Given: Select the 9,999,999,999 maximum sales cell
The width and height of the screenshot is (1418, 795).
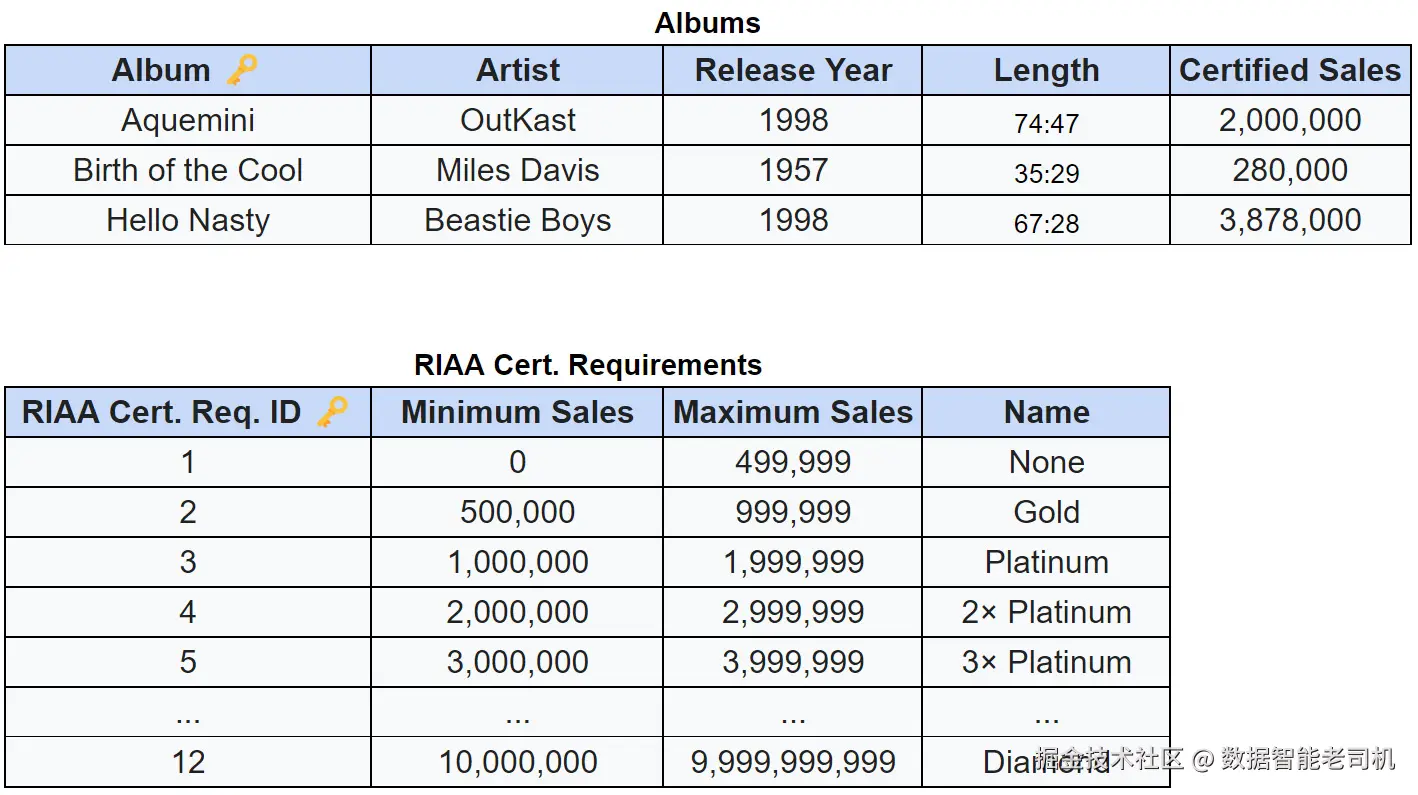Looking at the screenshot, I should pyautogui.click(x=792, y=762).
